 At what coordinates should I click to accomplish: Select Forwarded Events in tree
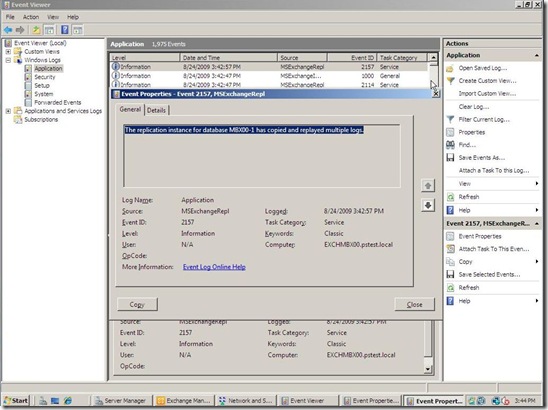coord(58,102)
